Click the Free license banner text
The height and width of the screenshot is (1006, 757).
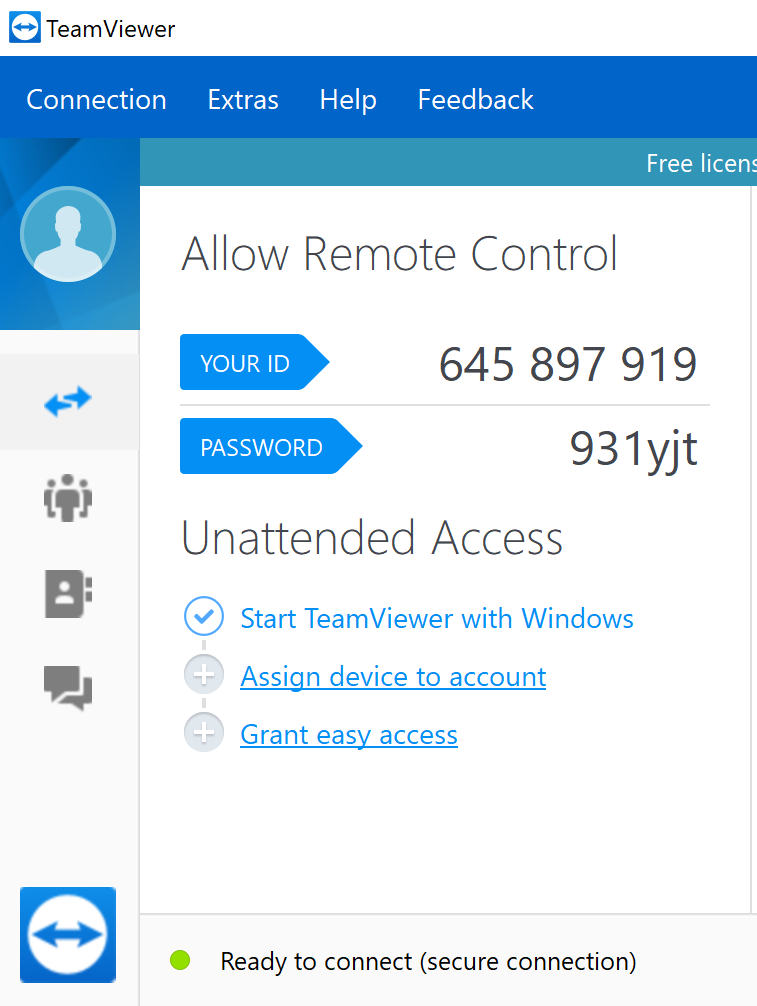[x=701, y=163]
